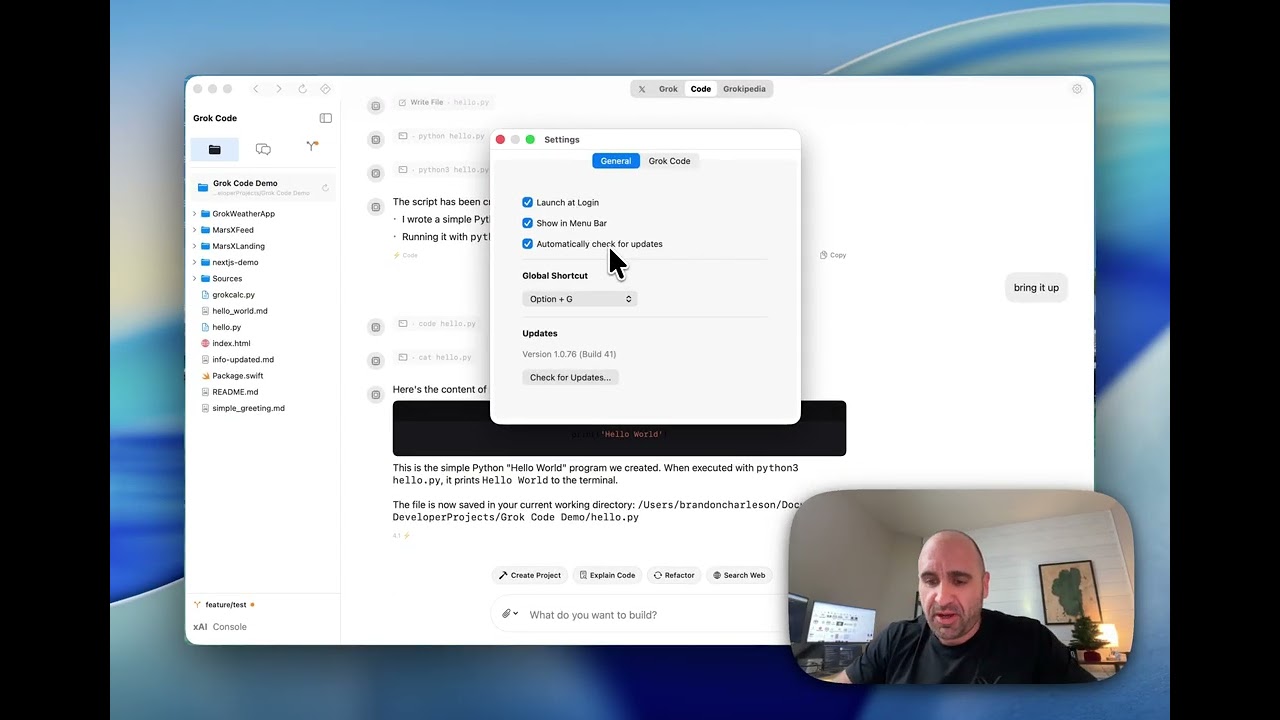Toggle Launch at Login checkbox
The height and width of the screenshot is (720, 1280).
[527, 202]
